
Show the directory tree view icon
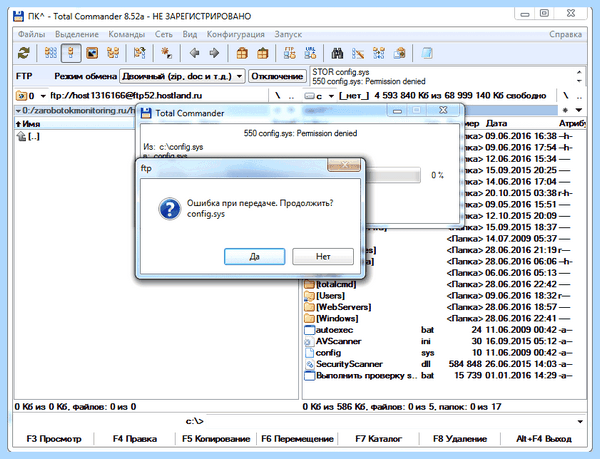[112, 53]
